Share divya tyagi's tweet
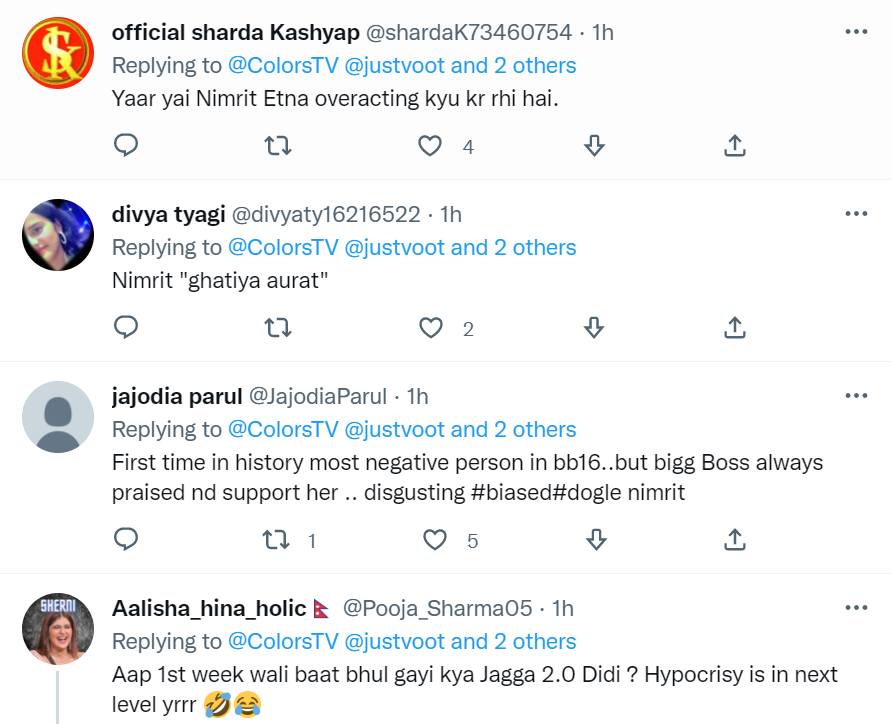The width and height of the screenshot is (892, 724). (x=734, y=328)
